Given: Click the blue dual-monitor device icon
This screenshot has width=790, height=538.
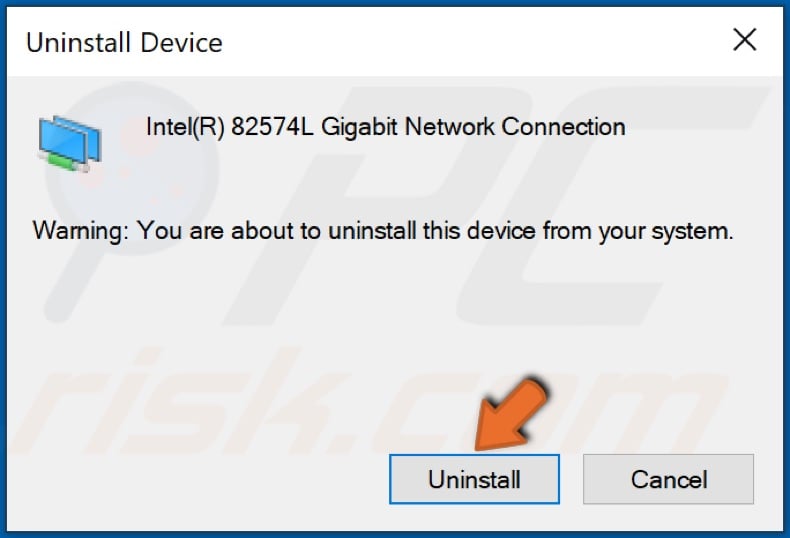Looking at the screenshot, I should pos(70,144).
